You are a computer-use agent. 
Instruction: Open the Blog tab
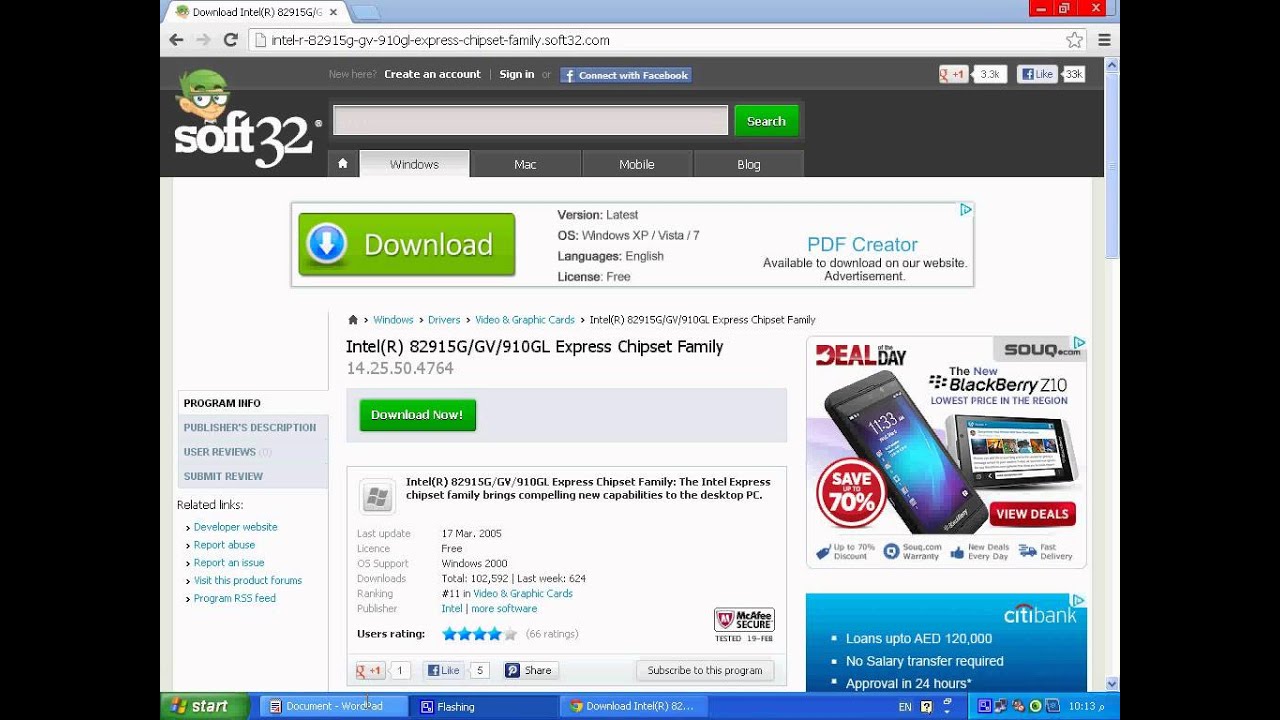pos(748,164)
